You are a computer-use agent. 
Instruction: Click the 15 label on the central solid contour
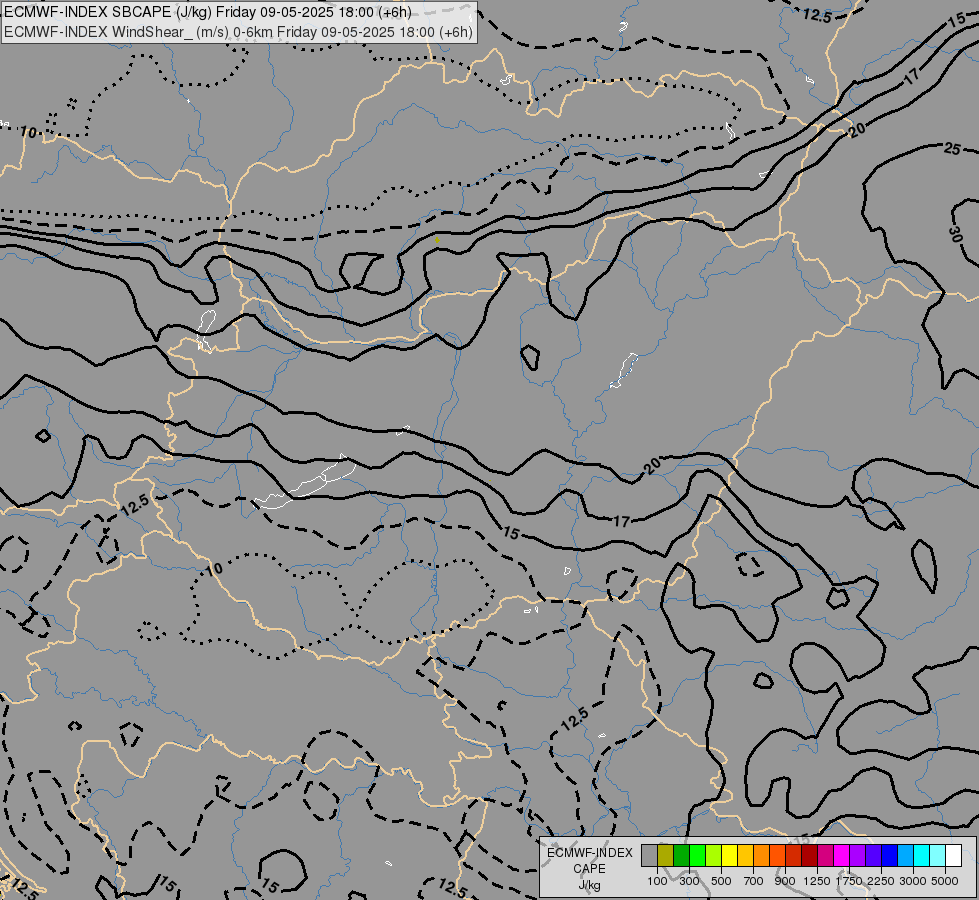(511, 533)
